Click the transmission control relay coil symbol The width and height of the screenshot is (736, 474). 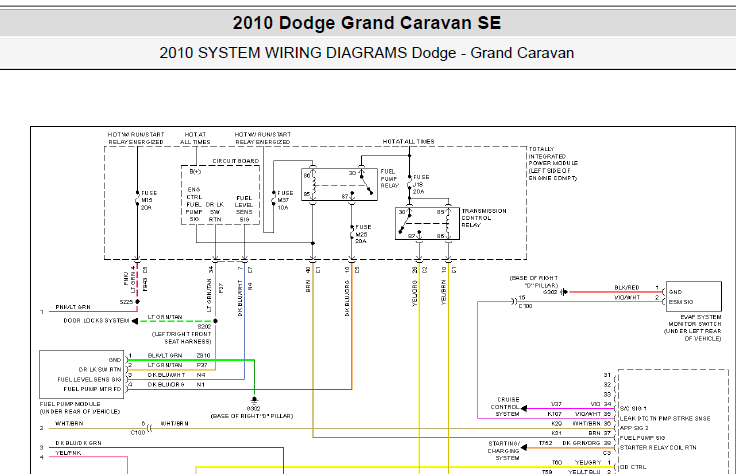coord(448,222)
